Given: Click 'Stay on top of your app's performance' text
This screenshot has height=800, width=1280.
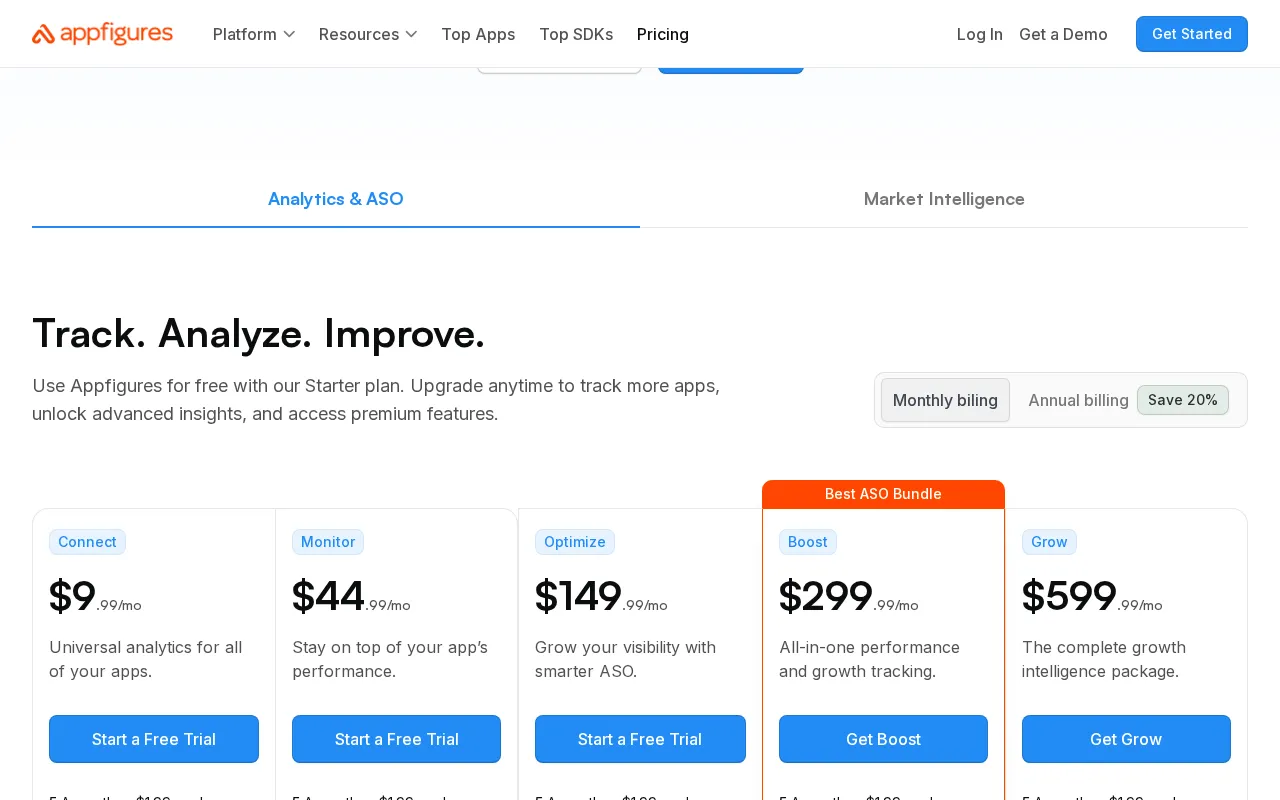Looking at the screenshot, I should [x=390, y=659].
